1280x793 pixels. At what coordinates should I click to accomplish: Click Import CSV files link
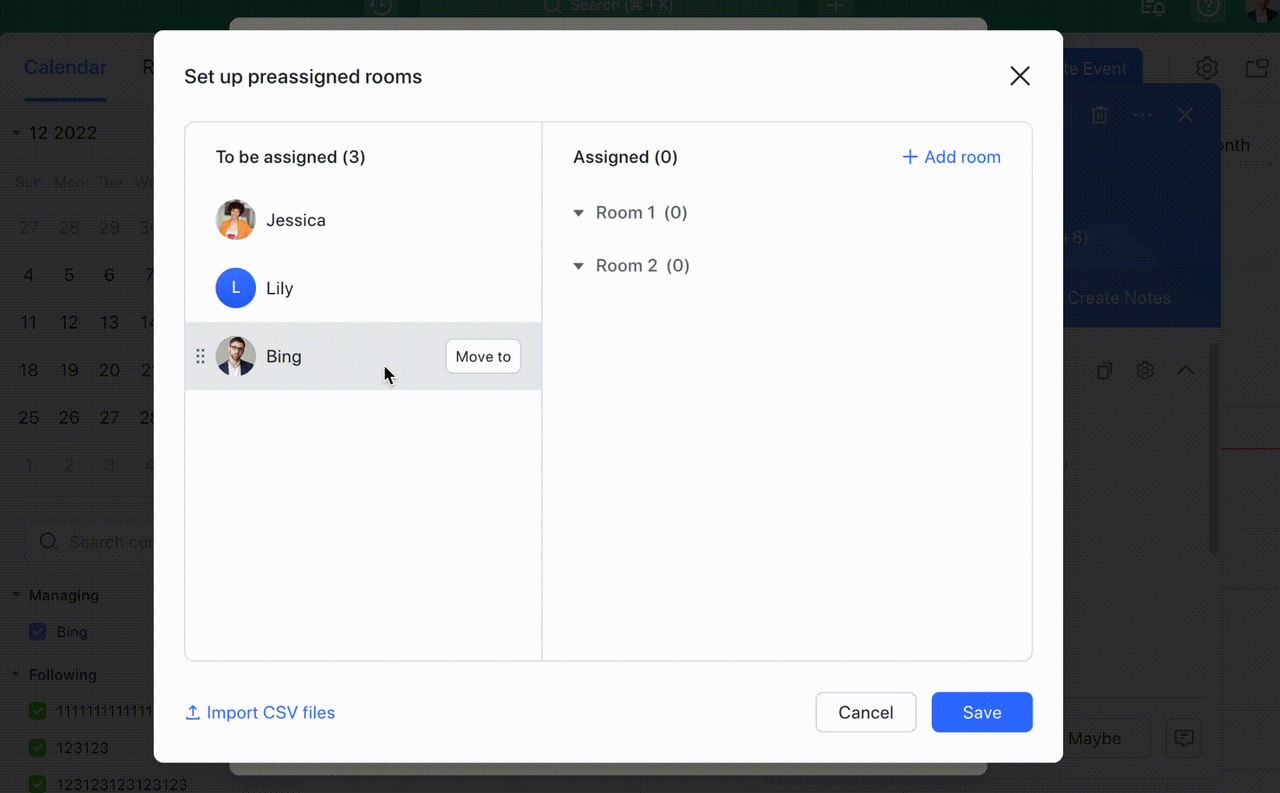pyautogui.click(x=260, y=713)
